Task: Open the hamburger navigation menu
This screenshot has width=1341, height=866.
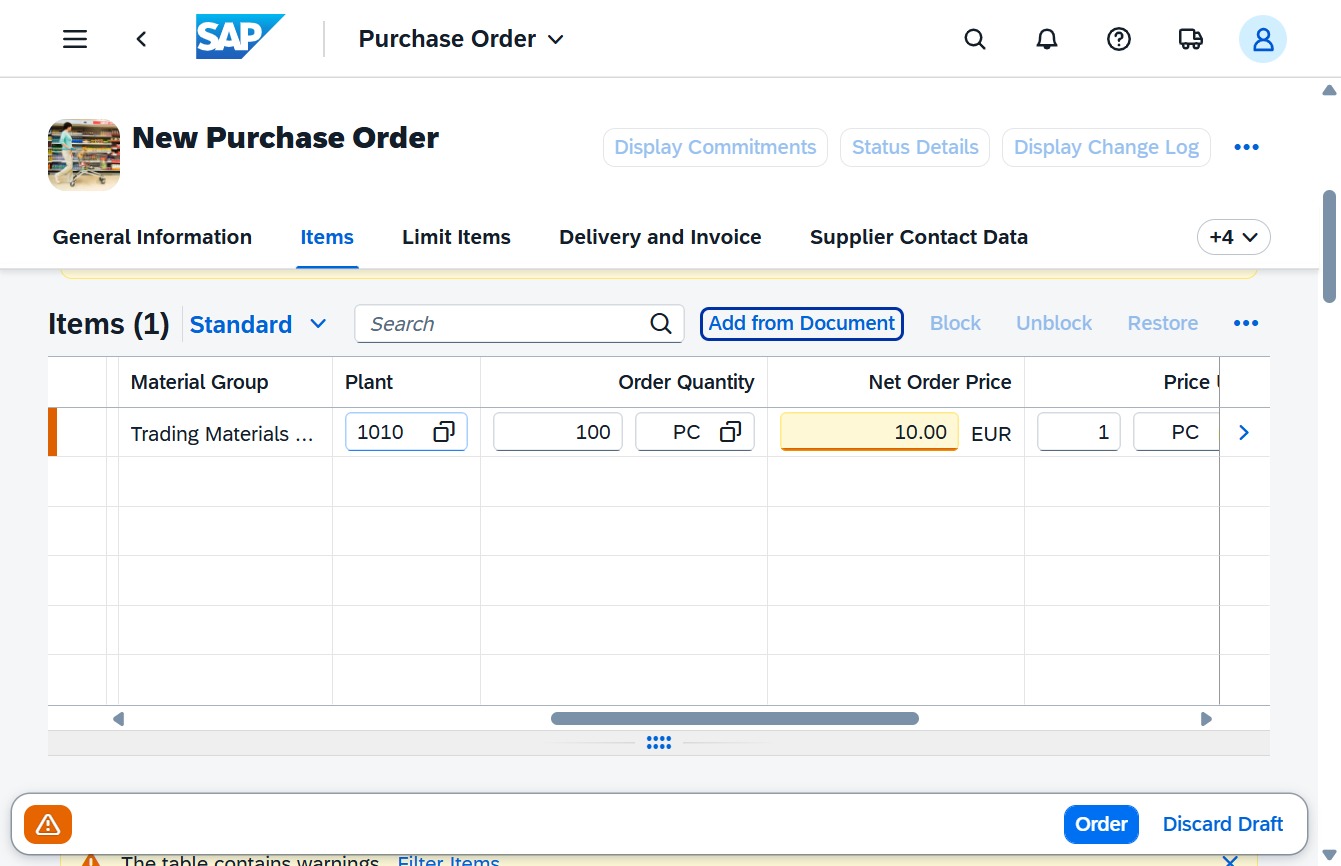Action: pyautogui.click(x=75, y=39)
